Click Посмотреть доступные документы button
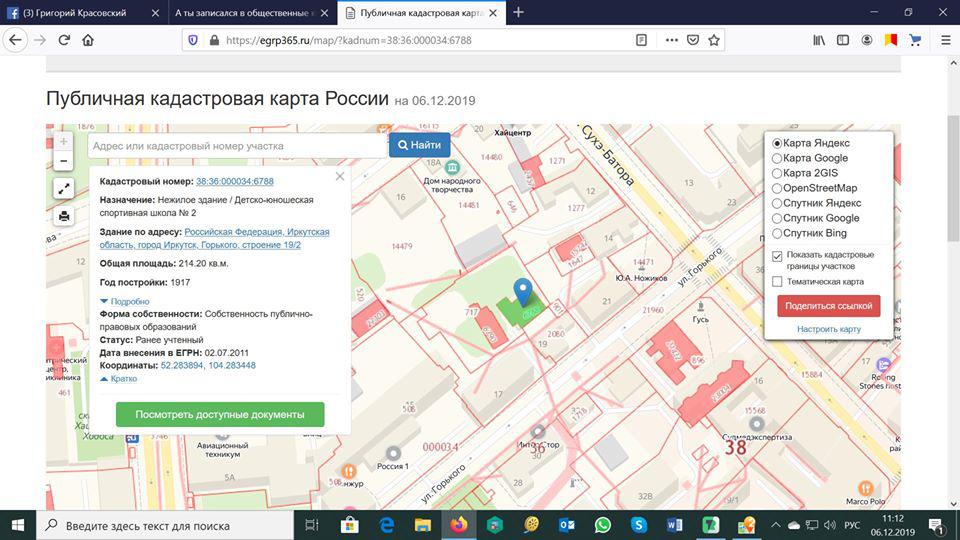The width and height of the screenshot is (960, 540). click(x=220, y=414)
